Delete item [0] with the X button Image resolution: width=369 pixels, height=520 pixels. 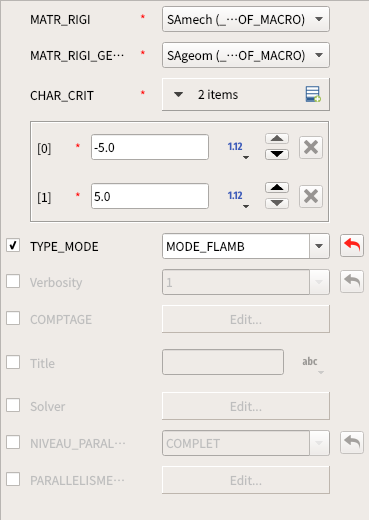311,147
